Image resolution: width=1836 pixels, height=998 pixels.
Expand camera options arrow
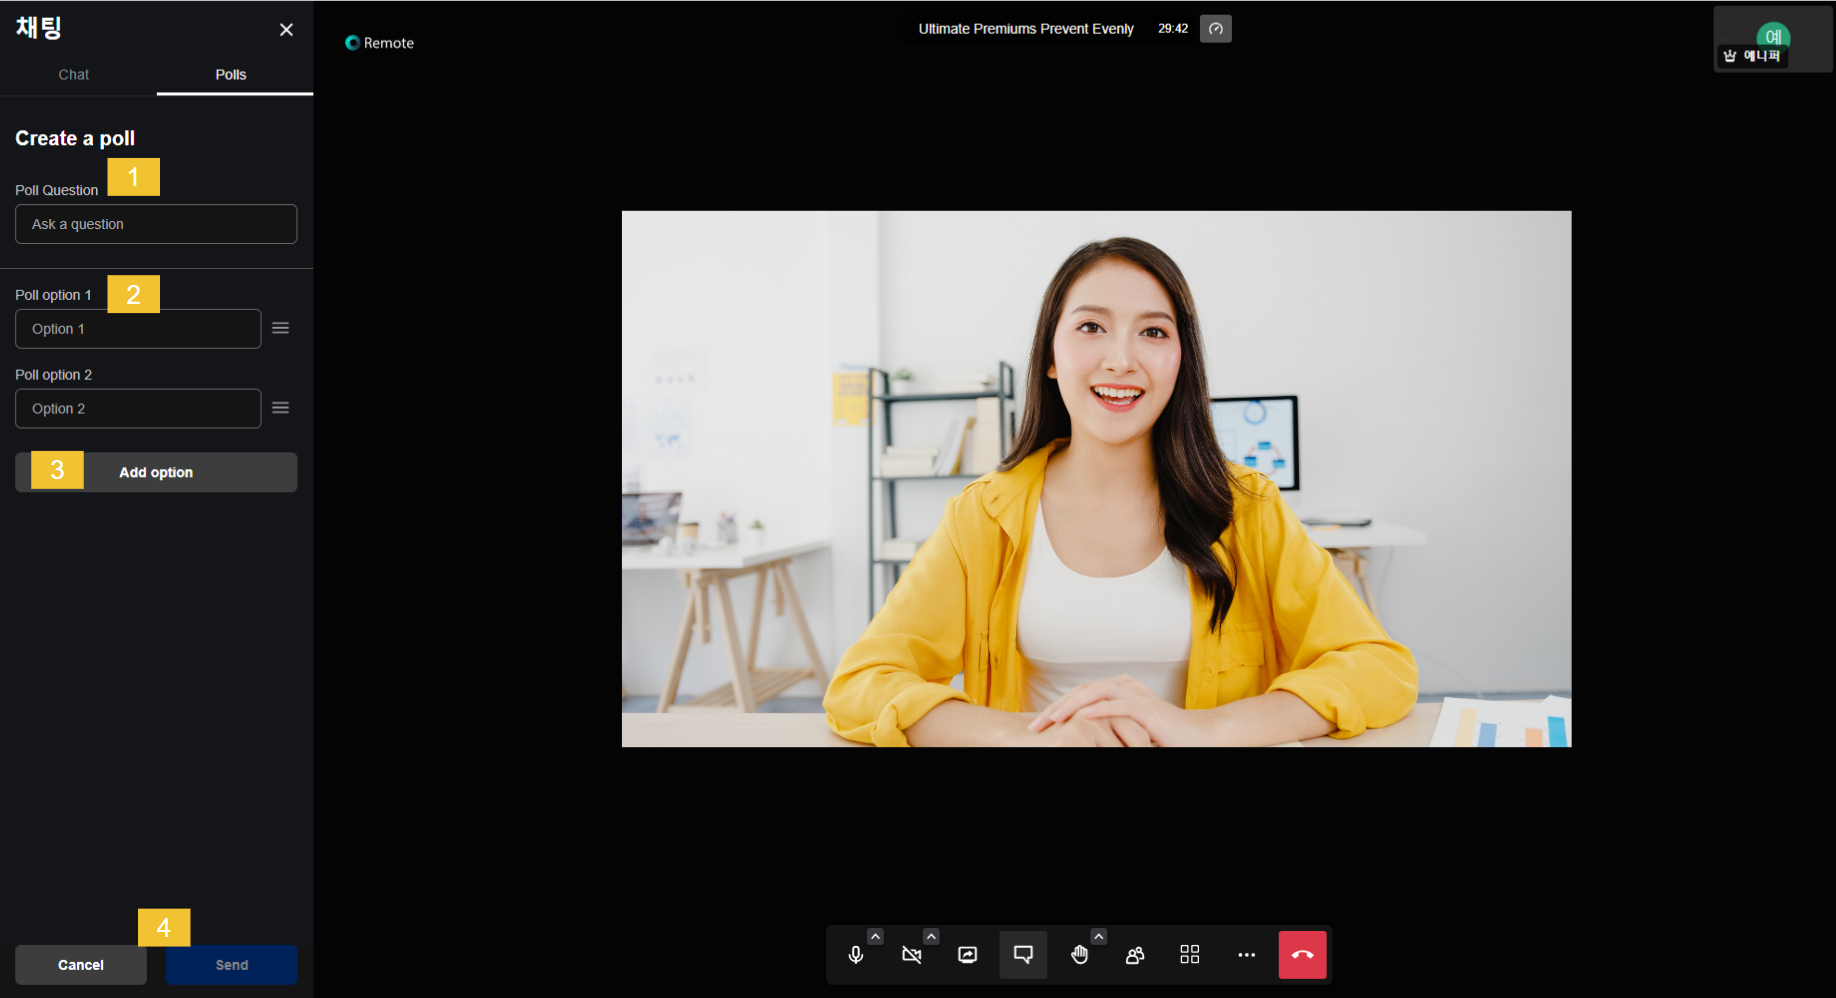[x=931, y=937]
